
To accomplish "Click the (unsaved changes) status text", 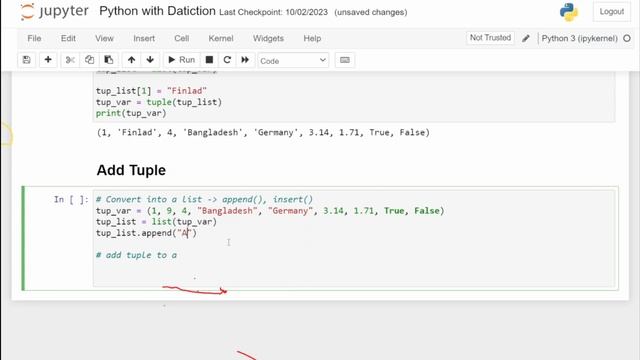I will coord(371,12).
